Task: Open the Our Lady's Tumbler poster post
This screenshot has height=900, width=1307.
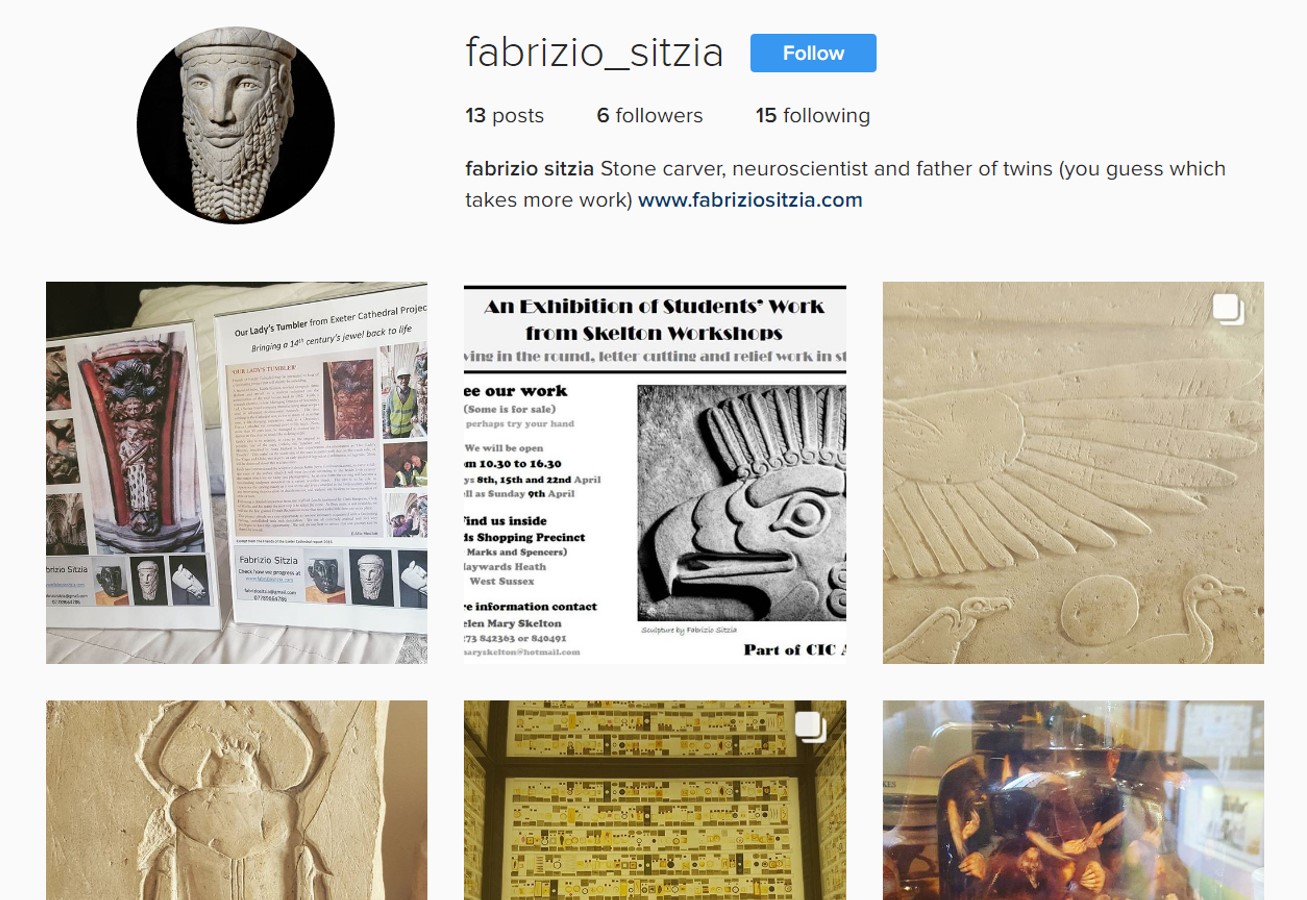Action: [x=237, y=473]
